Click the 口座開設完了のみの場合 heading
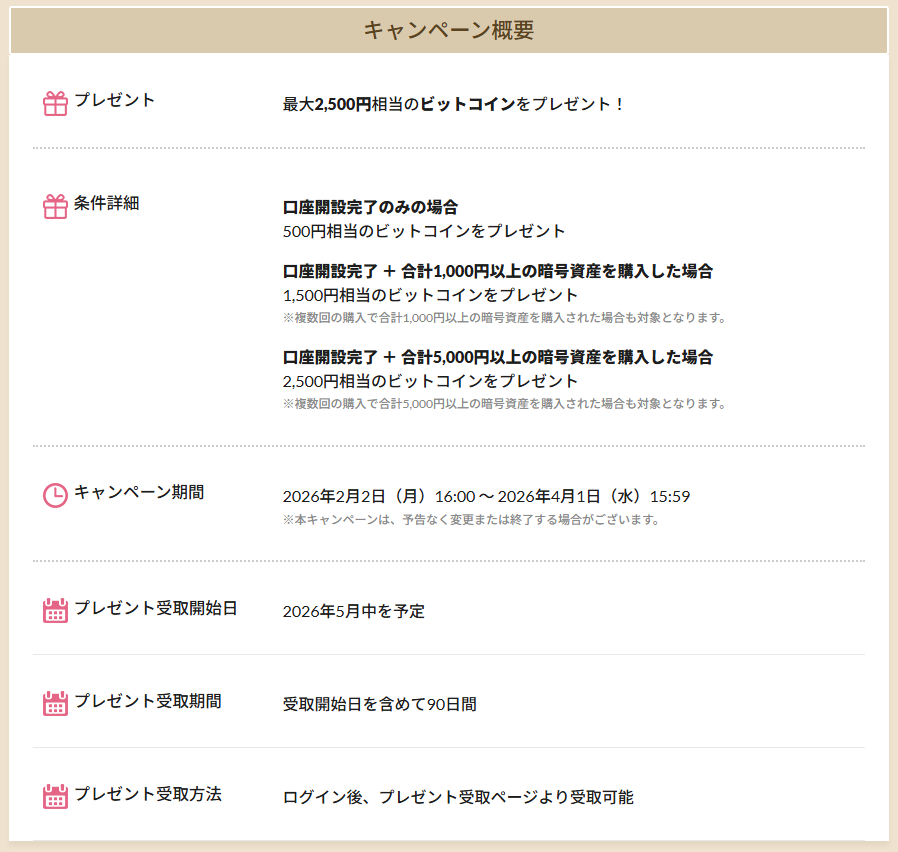Image resolution: width=898 pixels, height=852 pixels. point(370,207)
